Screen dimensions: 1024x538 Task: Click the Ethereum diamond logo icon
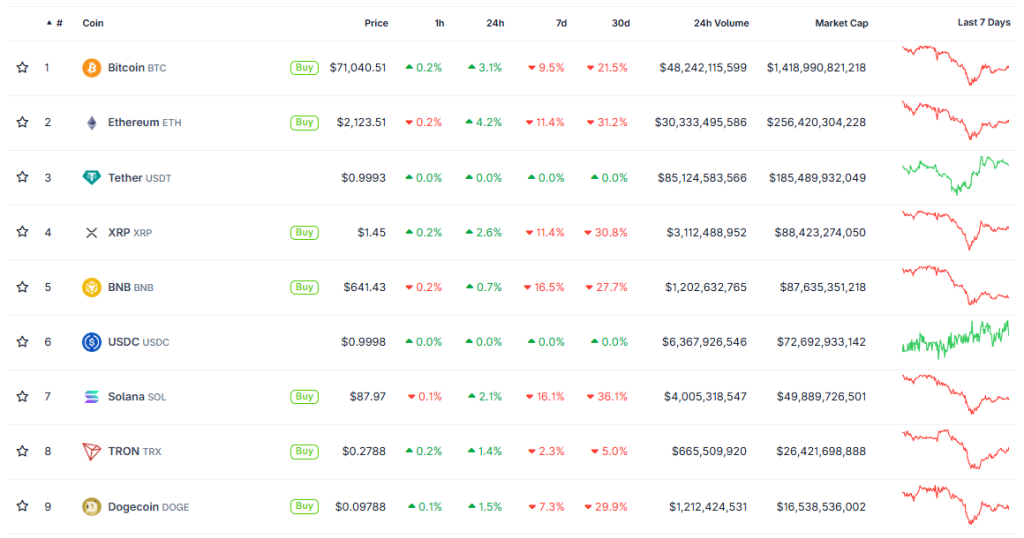91,123
